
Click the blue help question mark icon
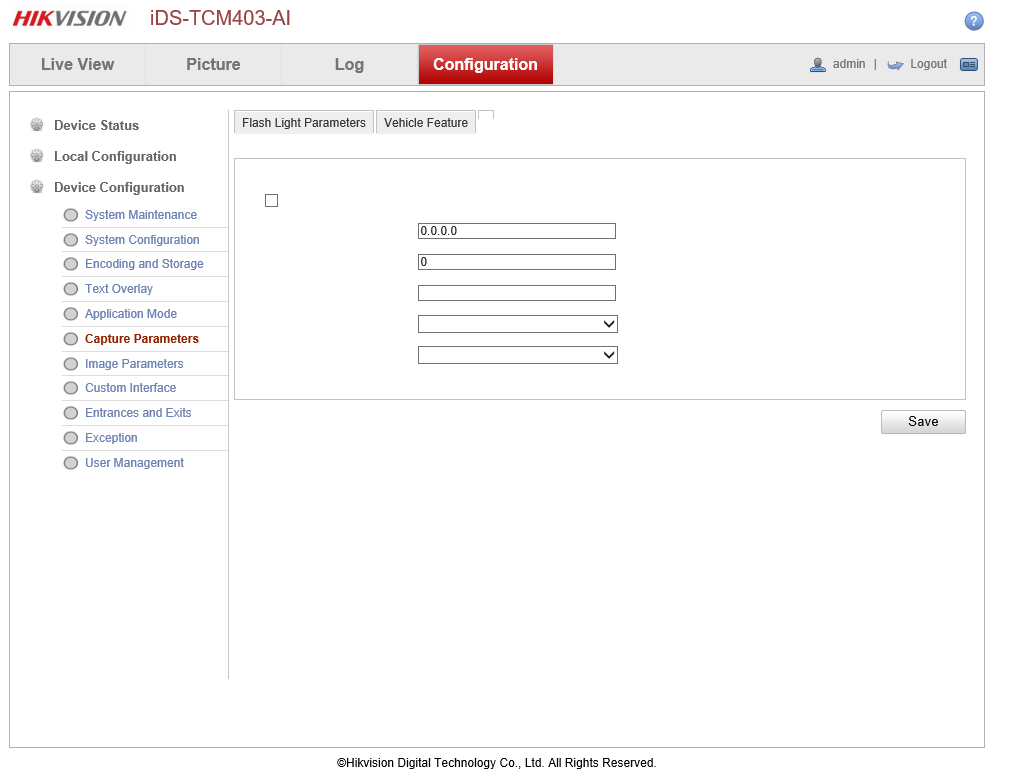pos(974,21)
